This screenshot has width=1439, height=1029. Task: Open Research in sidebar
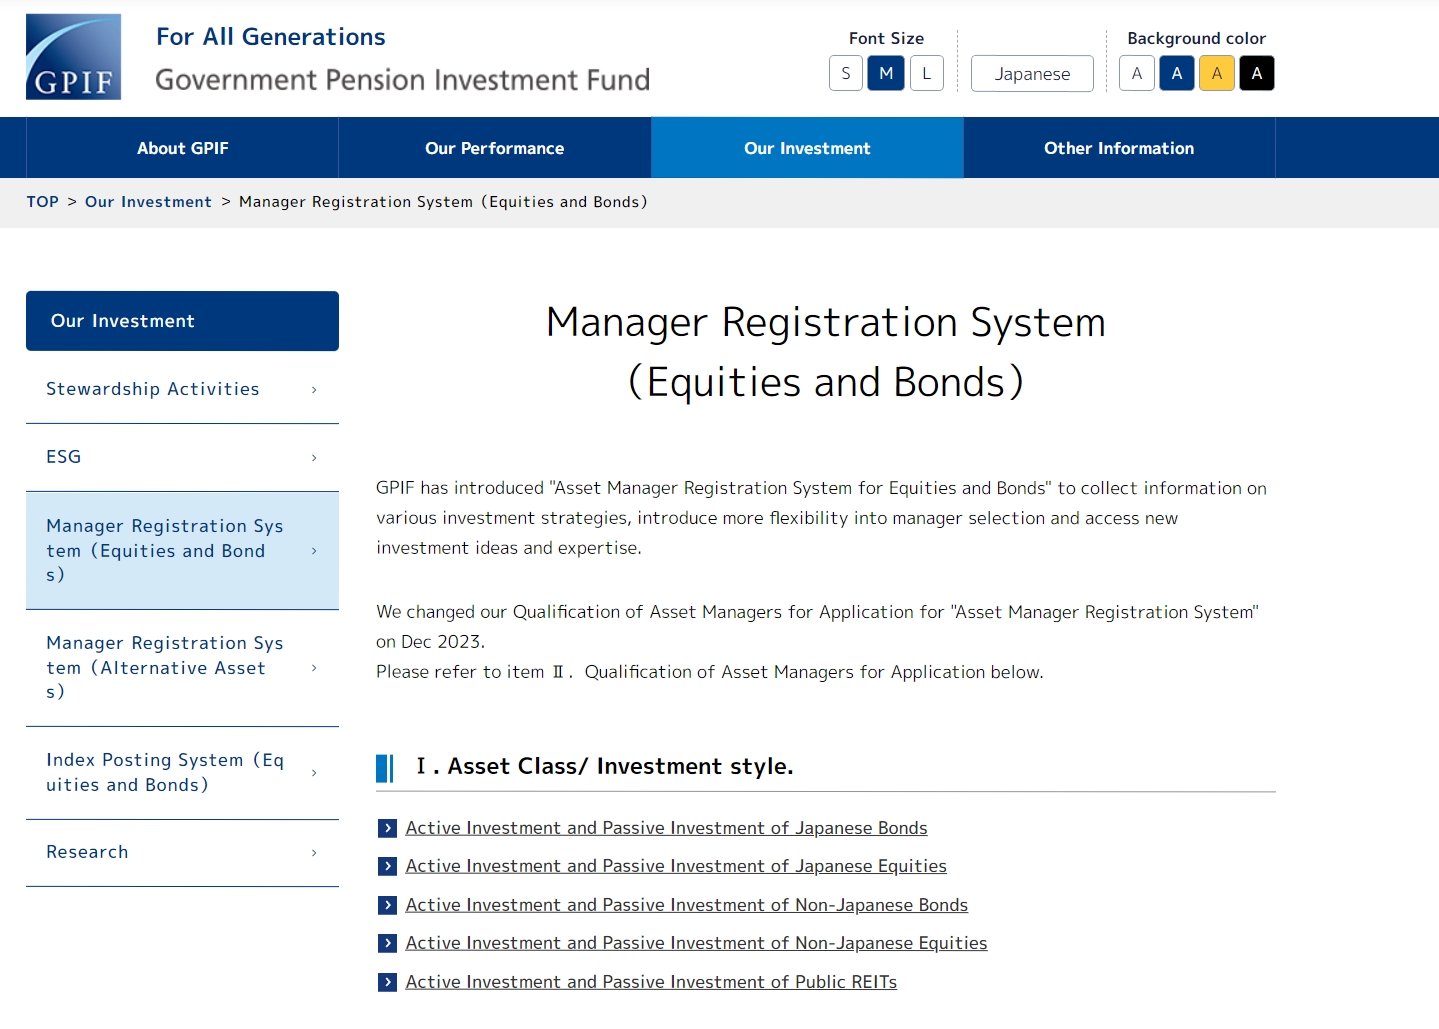point(182,852)
